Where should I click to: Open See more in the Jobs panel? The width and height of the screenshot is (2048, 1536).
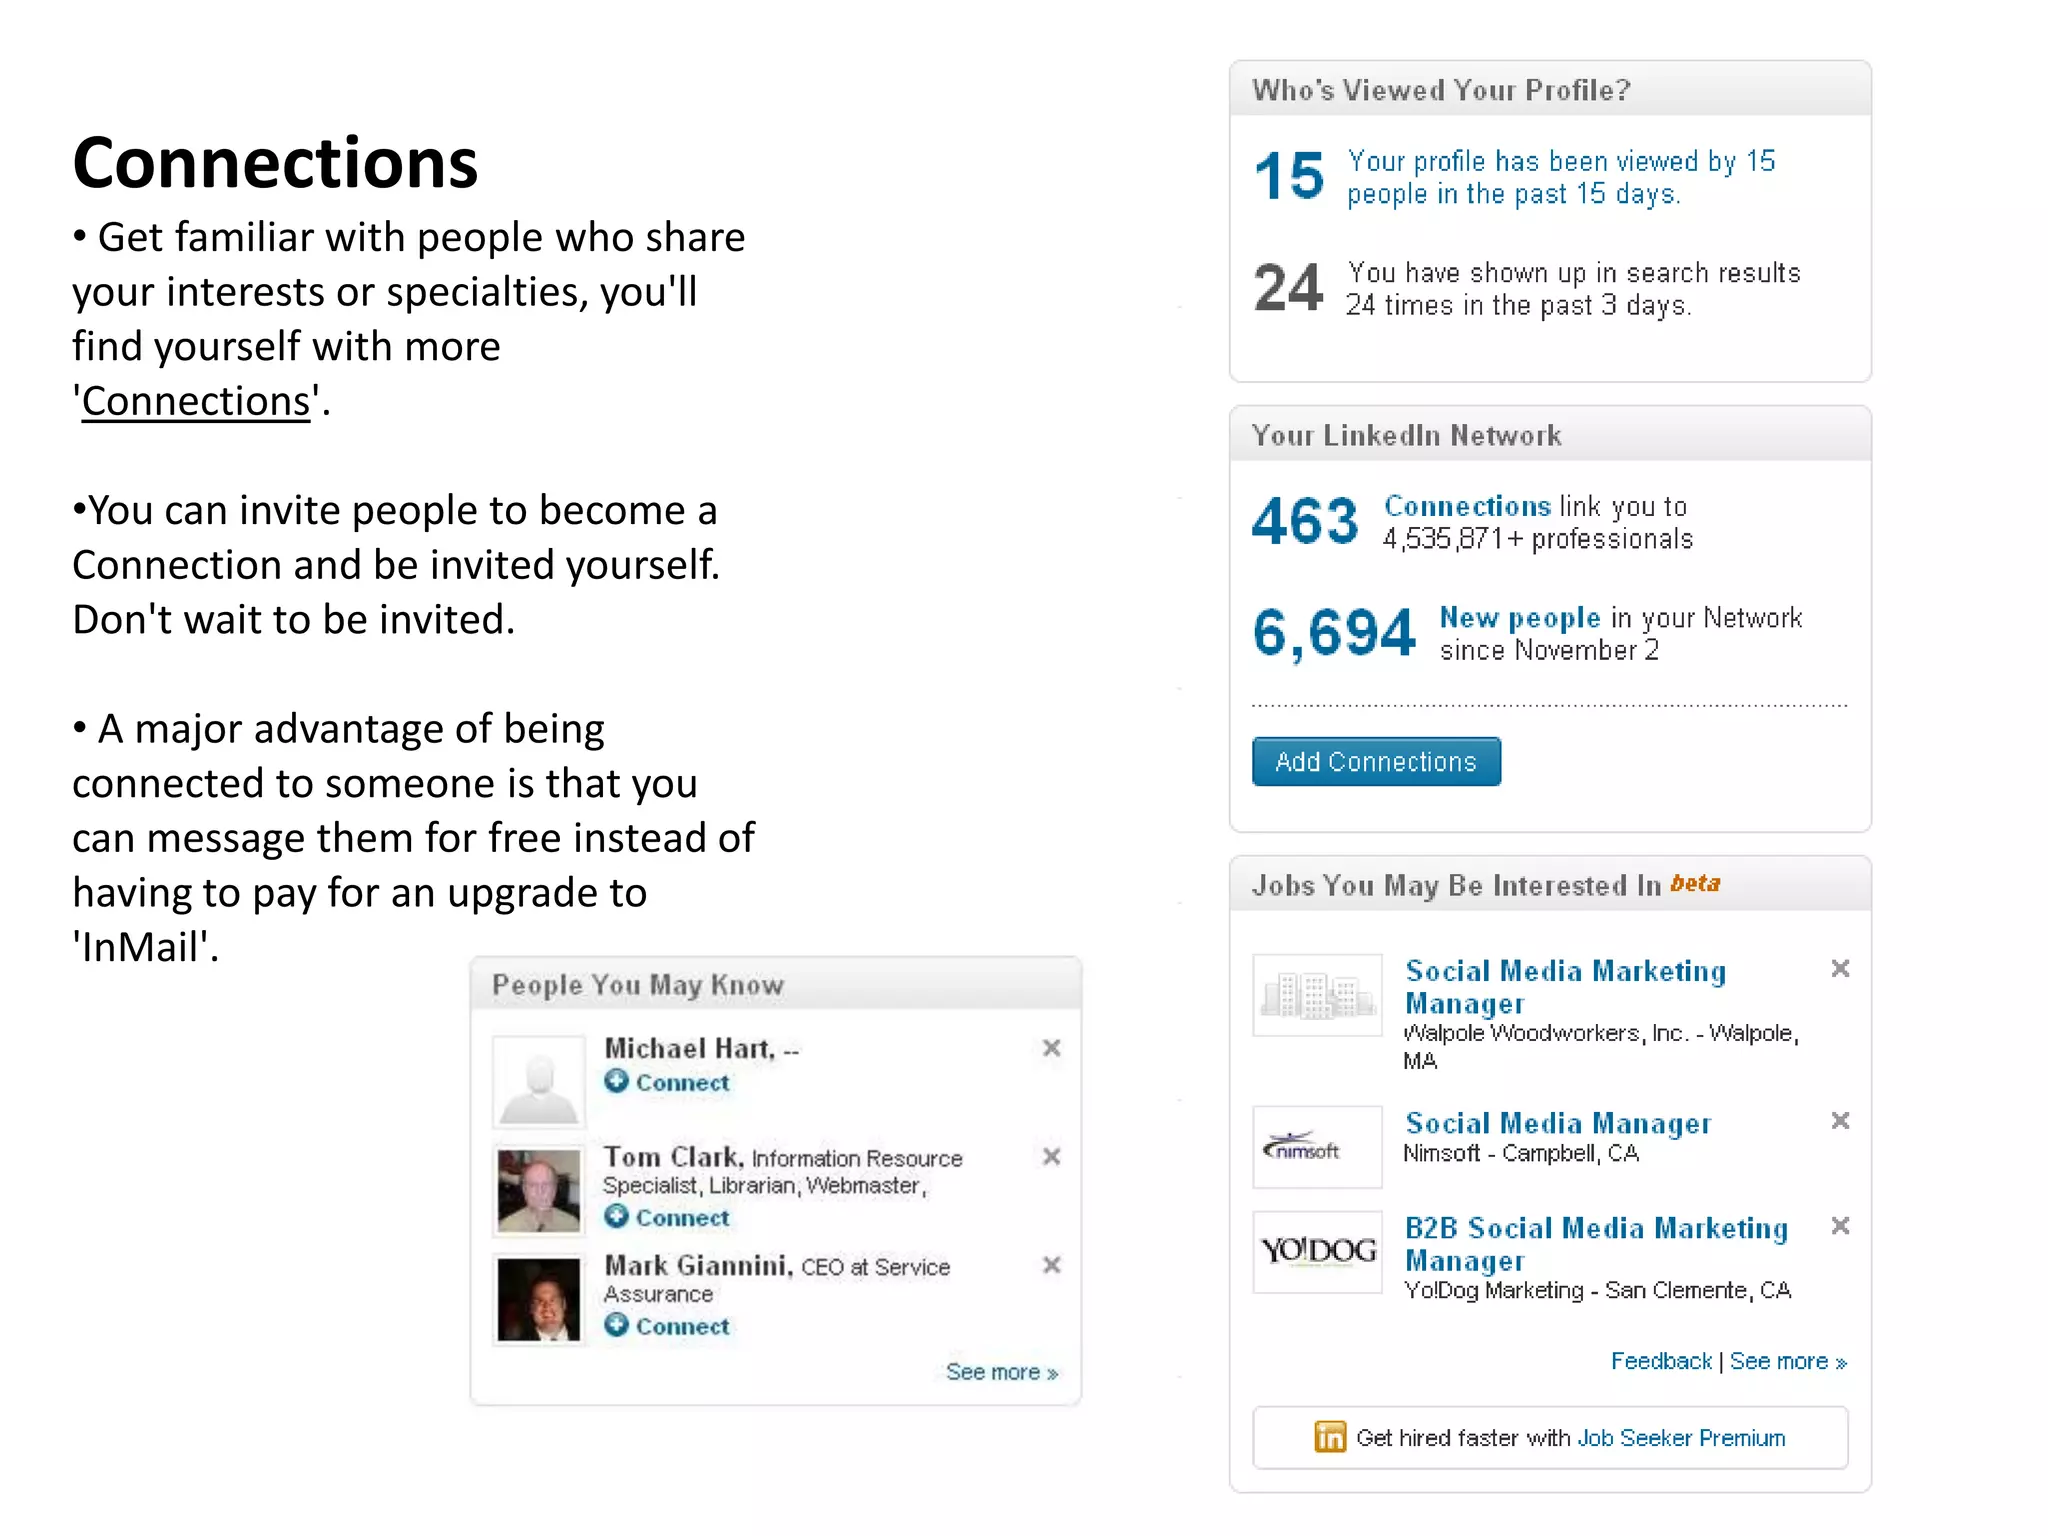pyautogui.click(x=1787, y=1361)
